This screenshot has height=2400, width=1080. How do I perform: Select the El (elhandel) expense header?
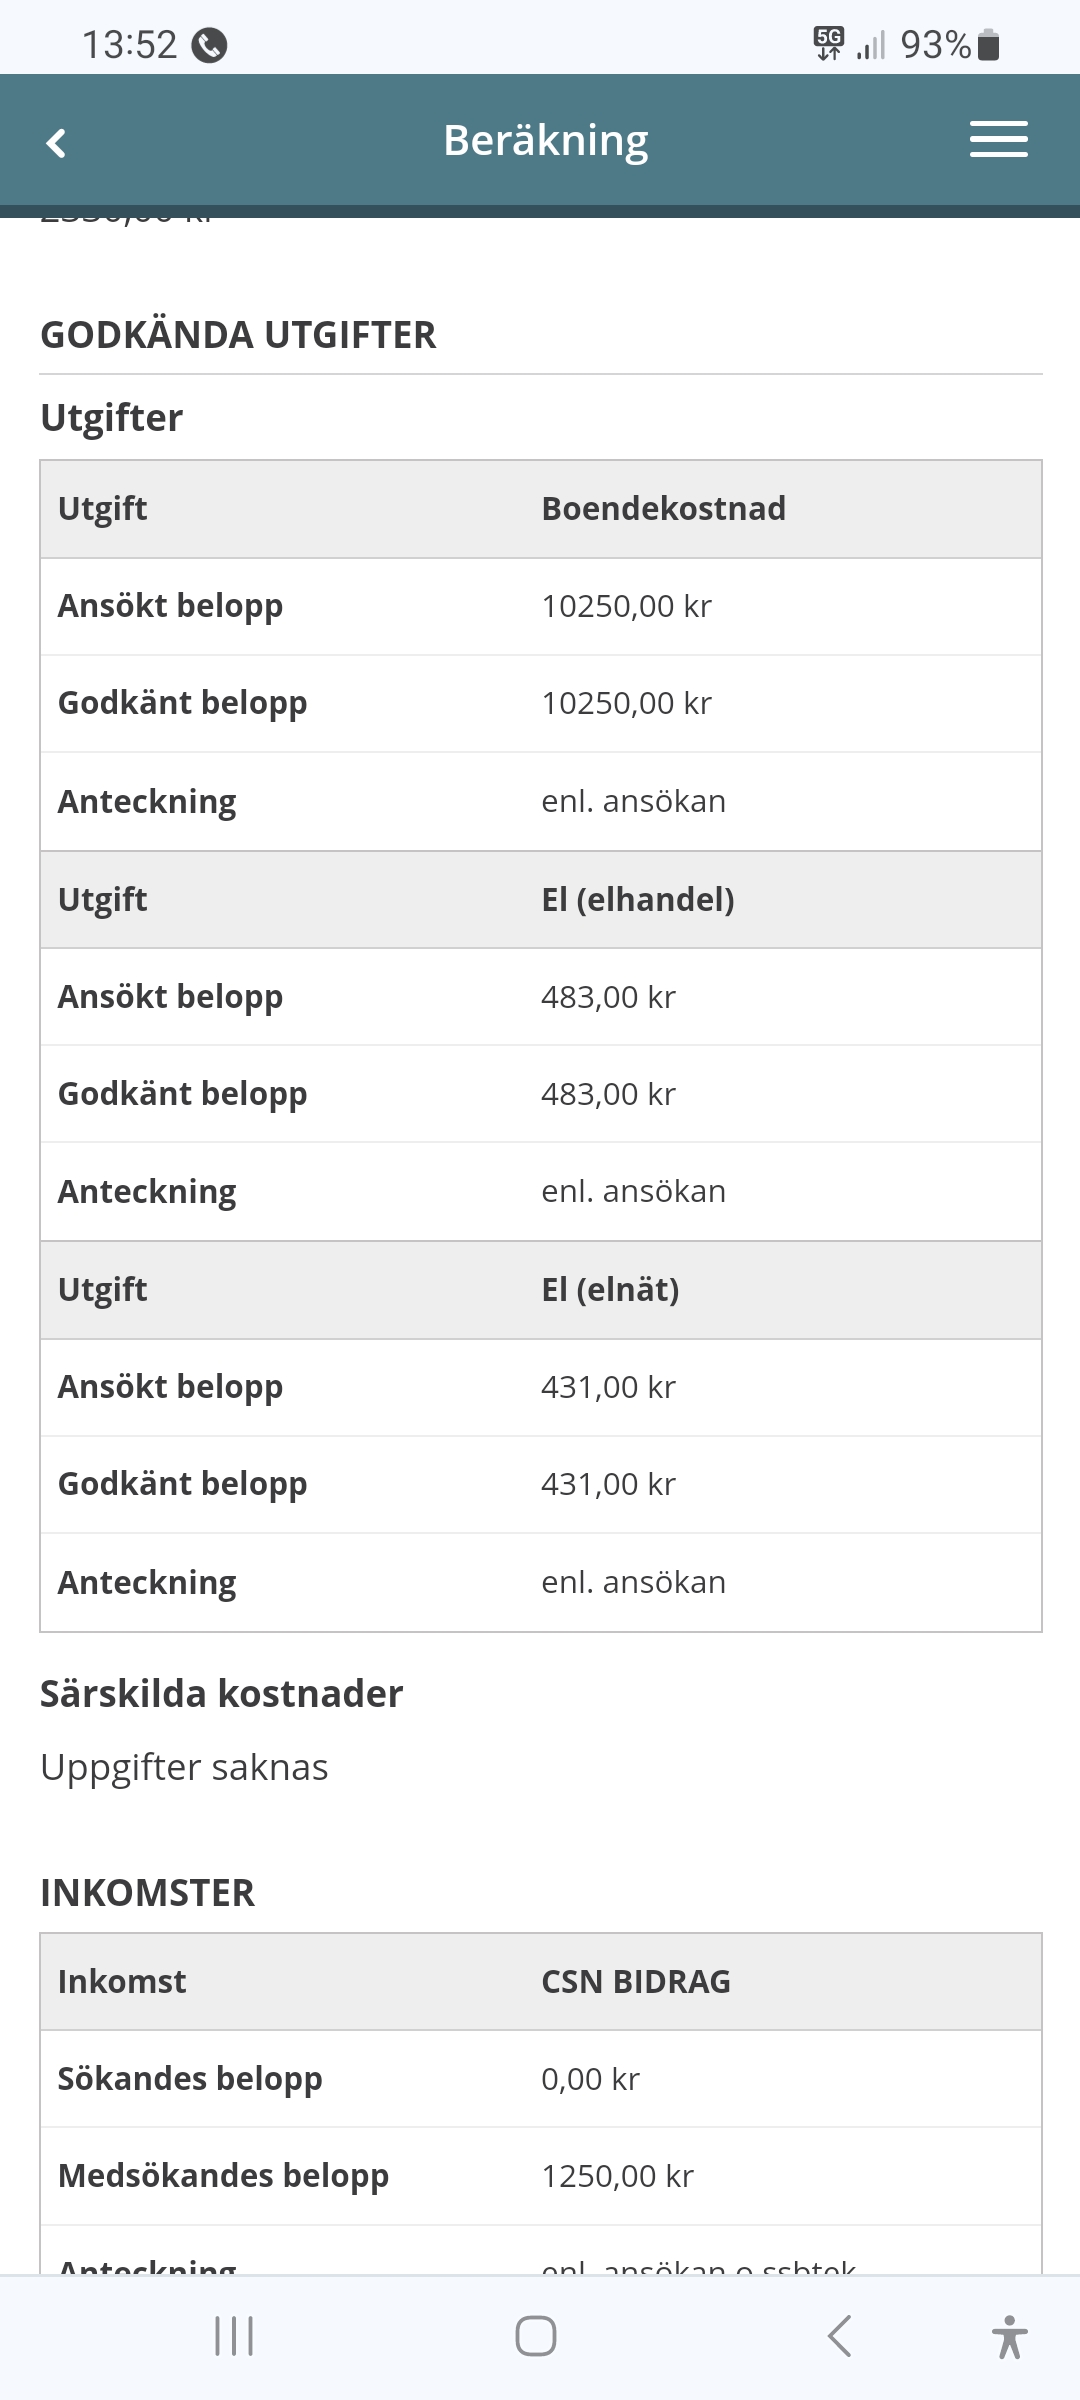click(x=638, y=900)
